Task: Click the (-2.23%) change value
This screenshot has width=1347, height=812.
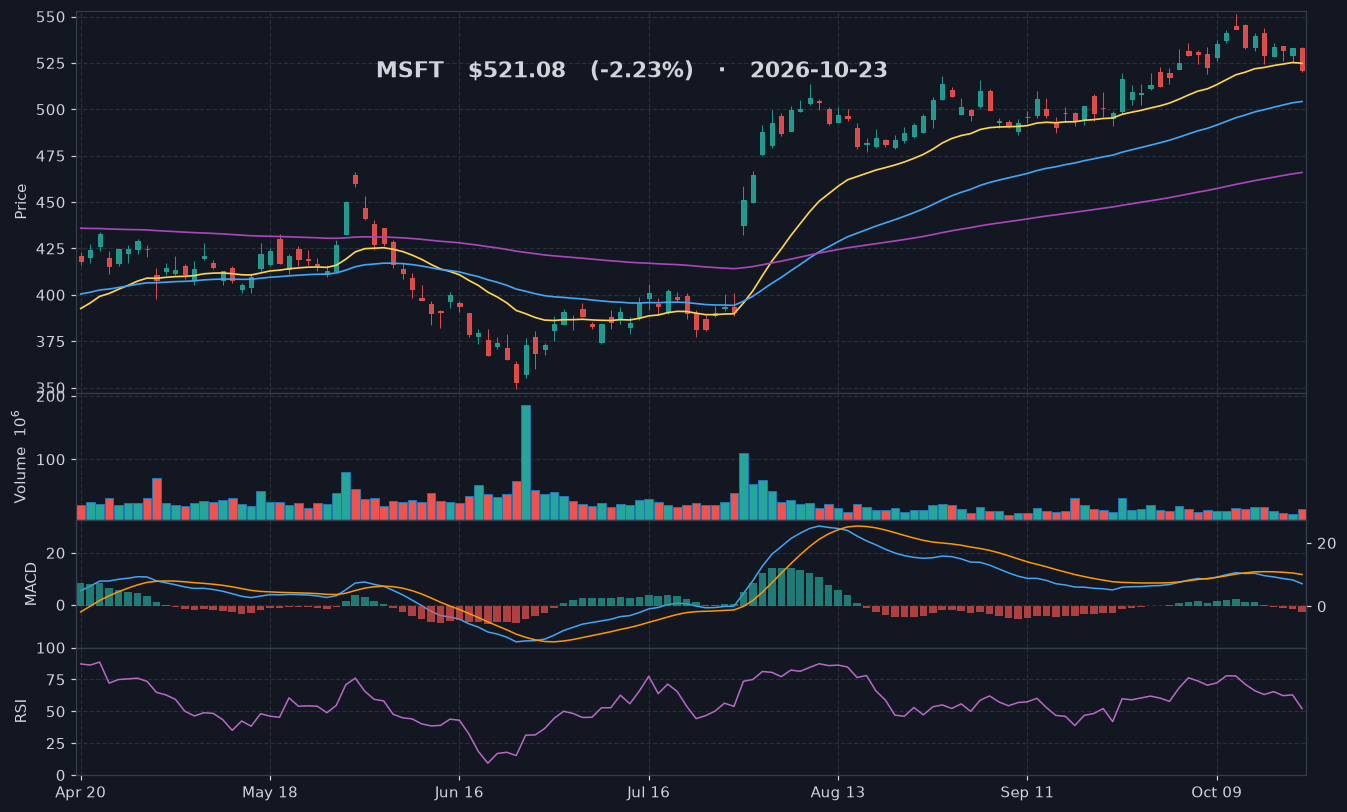Action: (x=641, y=71)
